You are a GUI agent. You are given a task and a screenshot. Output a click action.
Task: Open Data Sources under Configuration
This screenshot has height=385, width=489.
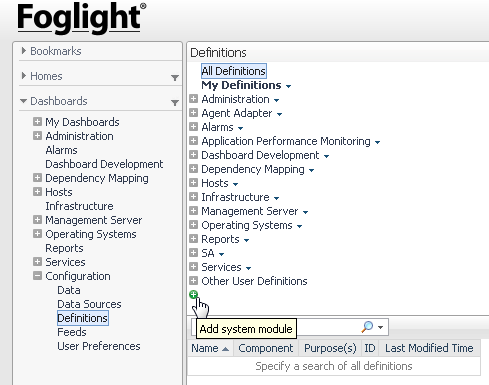coord(89,304)
